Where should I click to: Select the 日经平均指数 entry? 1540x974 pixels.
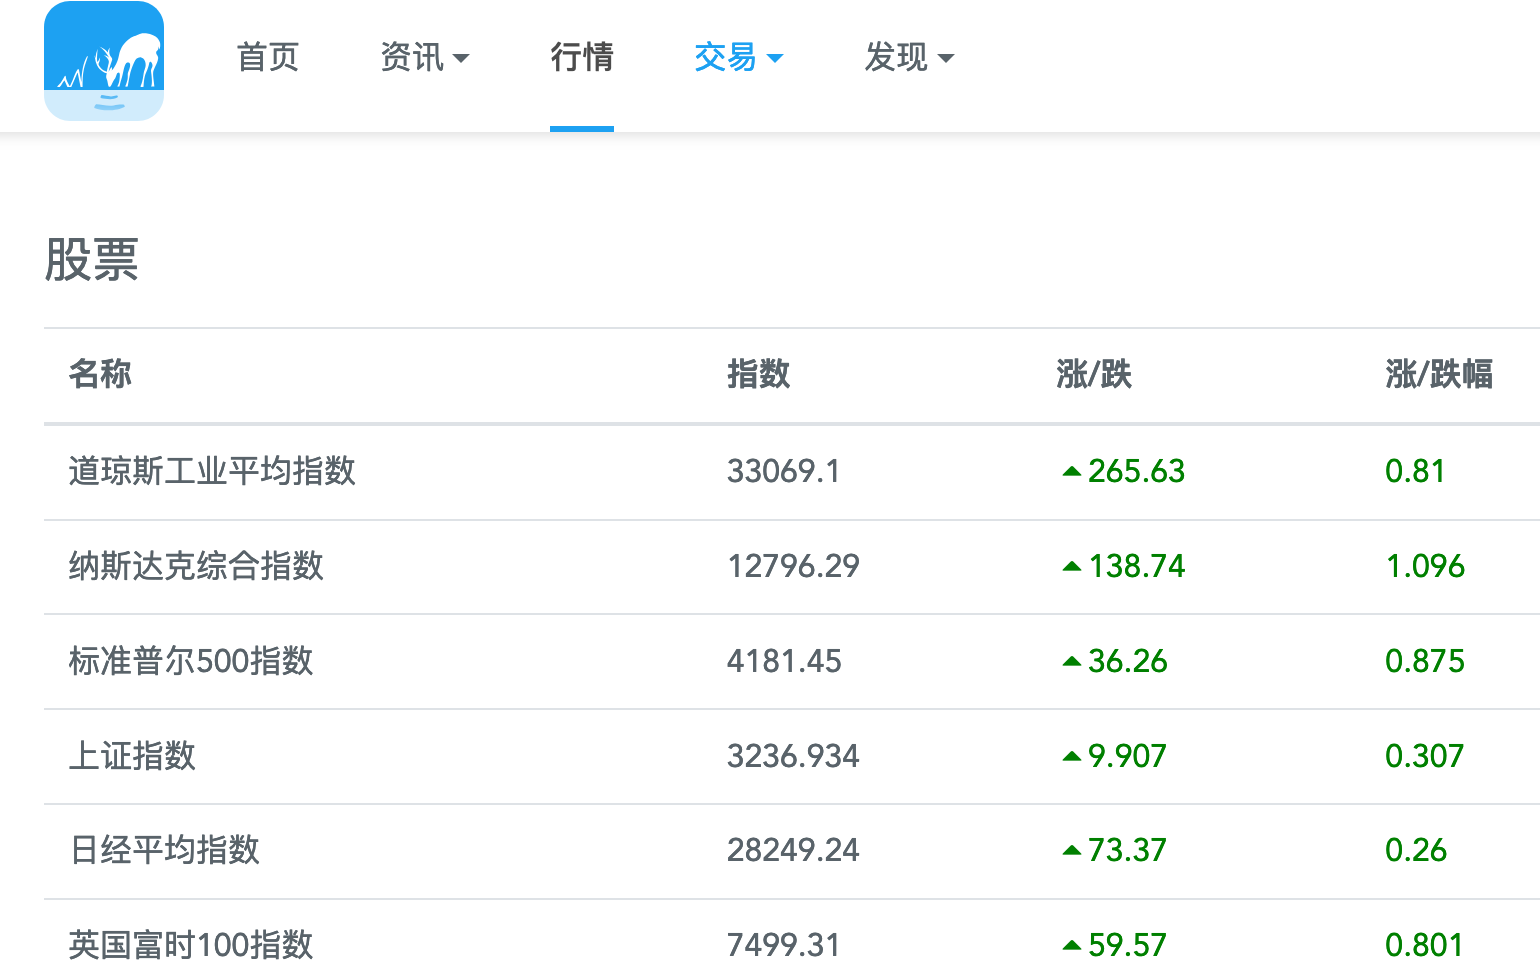coord(164,850)
